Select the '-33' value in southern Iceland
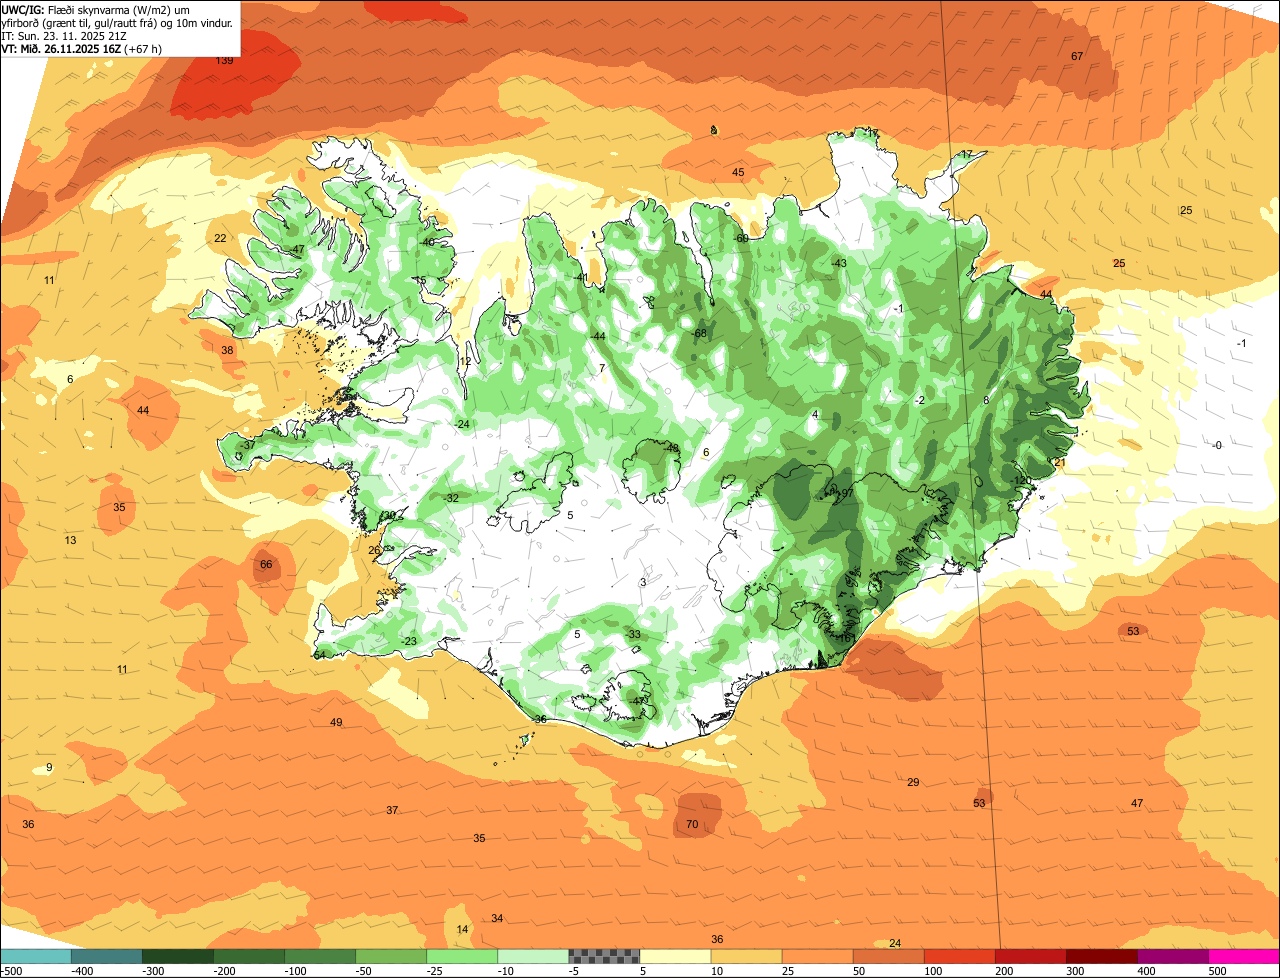 tap(632, 634)
